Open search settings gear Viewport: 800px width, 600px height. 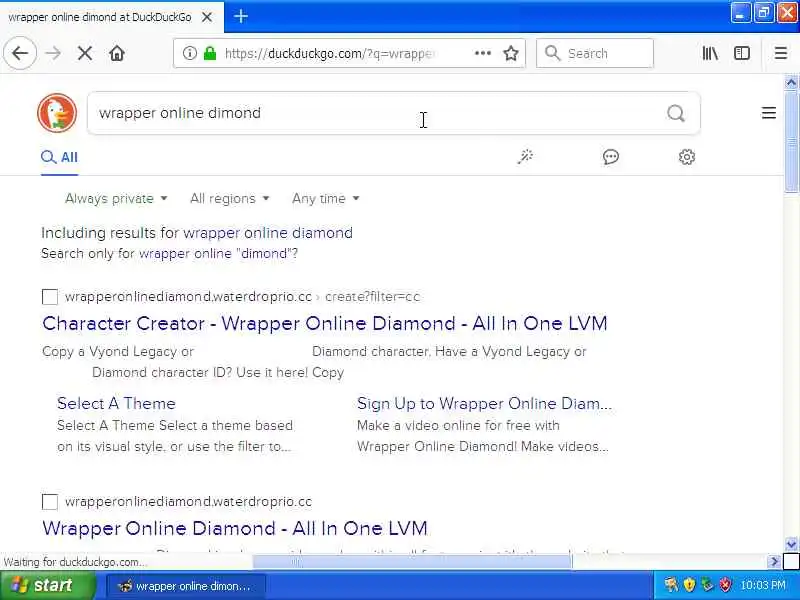pyautogui.click(x=687, y=157)
